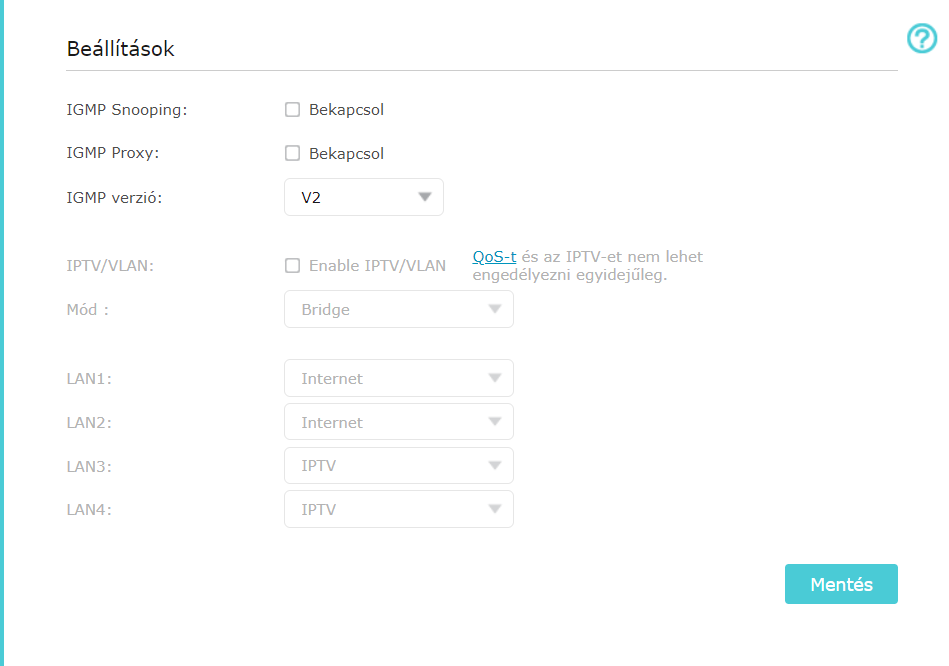Check the Enable IPTV/VLAN box
Screen dimensions: 949x666
[293, 266]
